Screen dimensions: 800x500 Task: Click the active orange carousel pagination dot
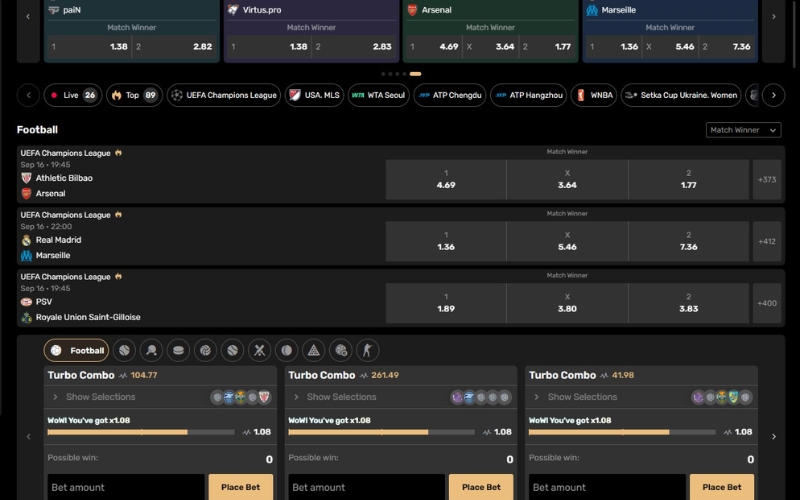point(415,74)
